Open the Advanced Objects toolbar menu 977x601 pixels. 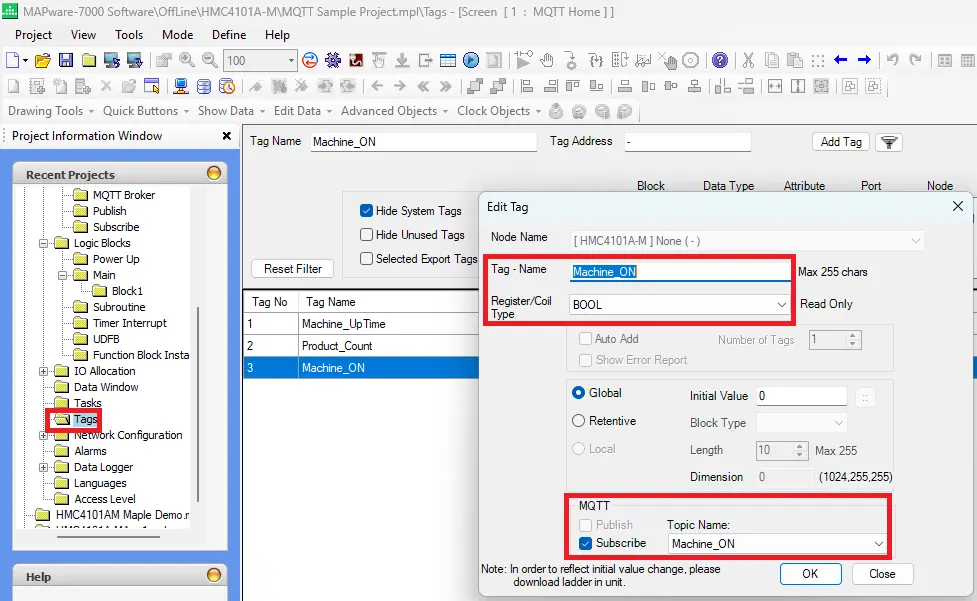394,111
